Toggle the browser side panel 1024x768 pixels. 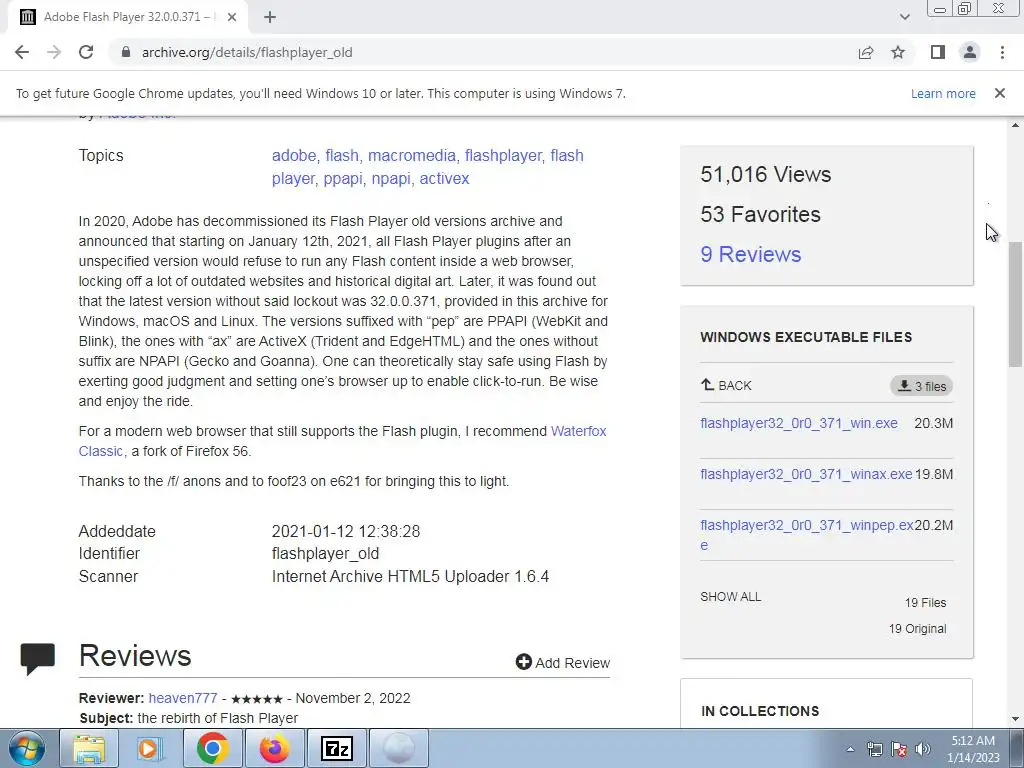click(938, 52)
